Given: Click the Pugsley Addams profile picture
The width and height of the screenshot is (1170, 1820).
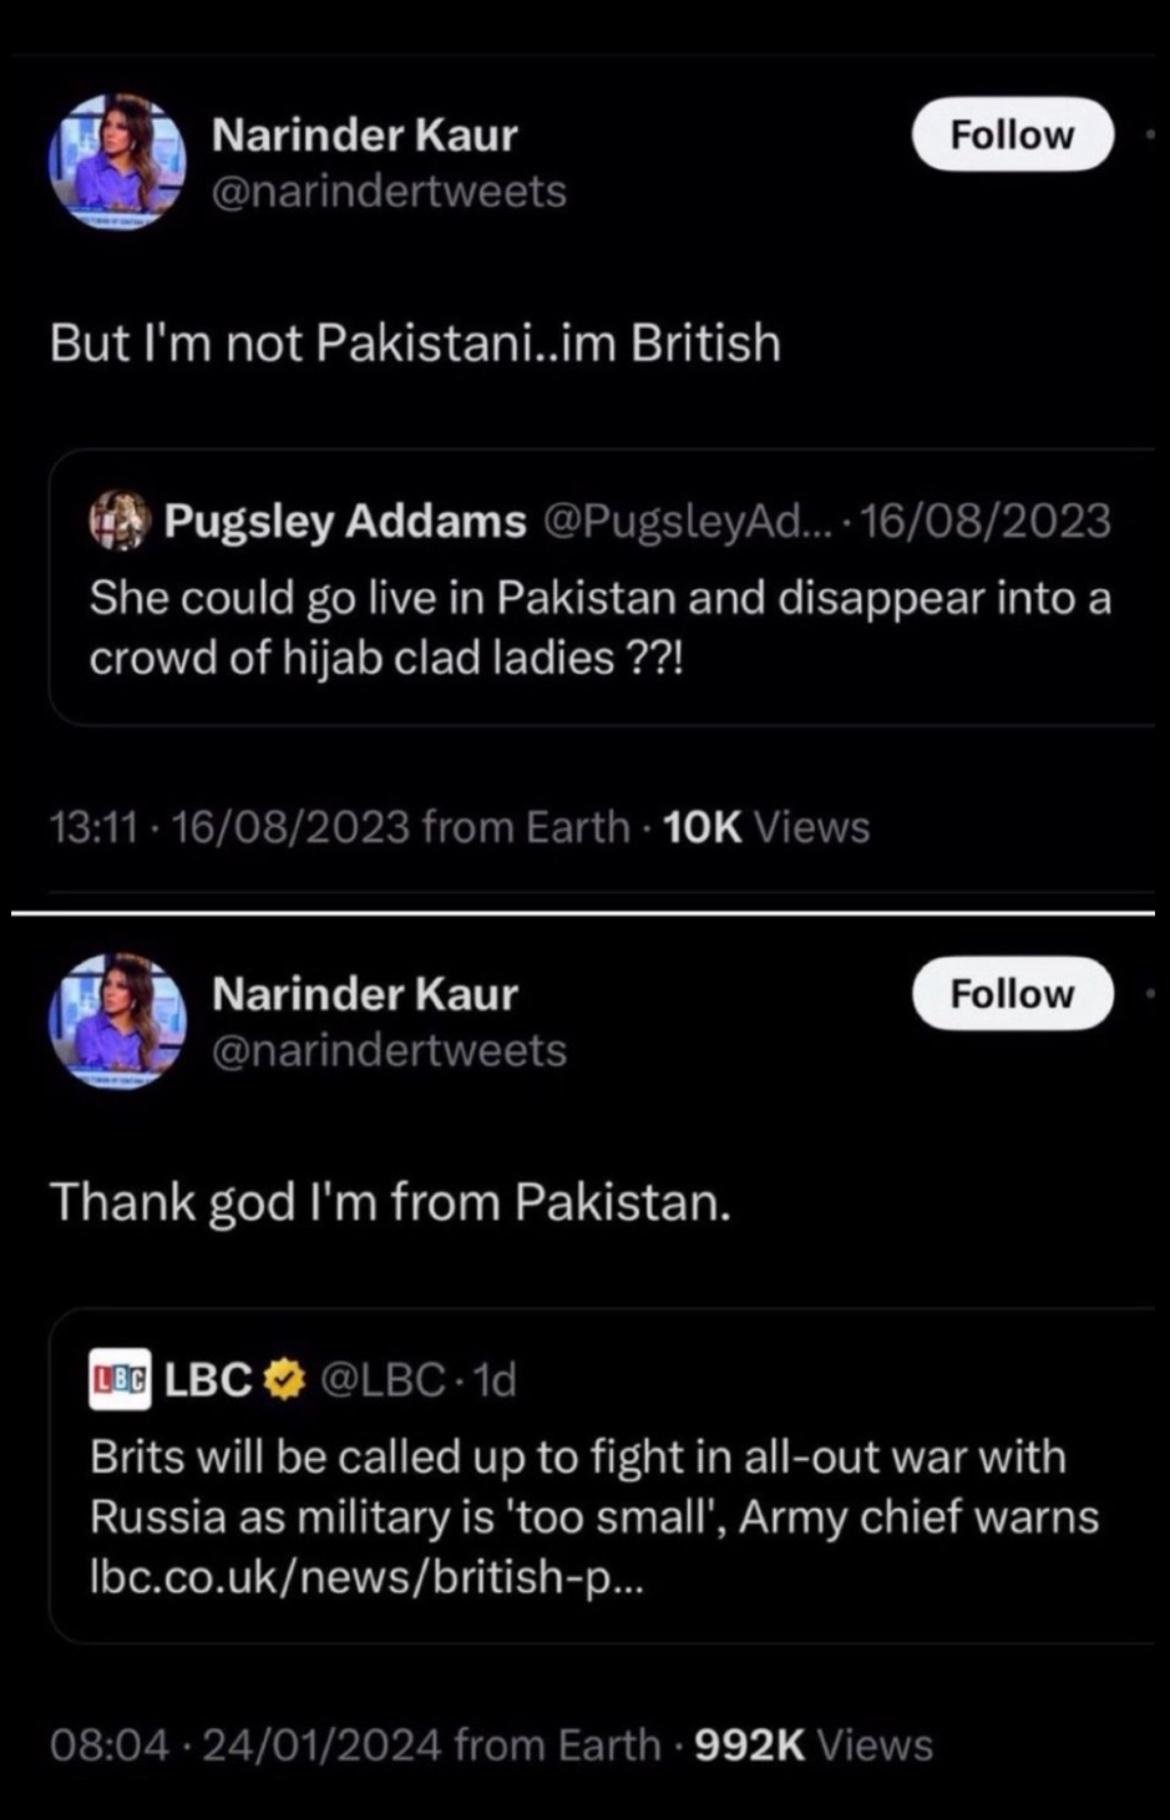Looking at the screenshot, I should tap(120, 520).
